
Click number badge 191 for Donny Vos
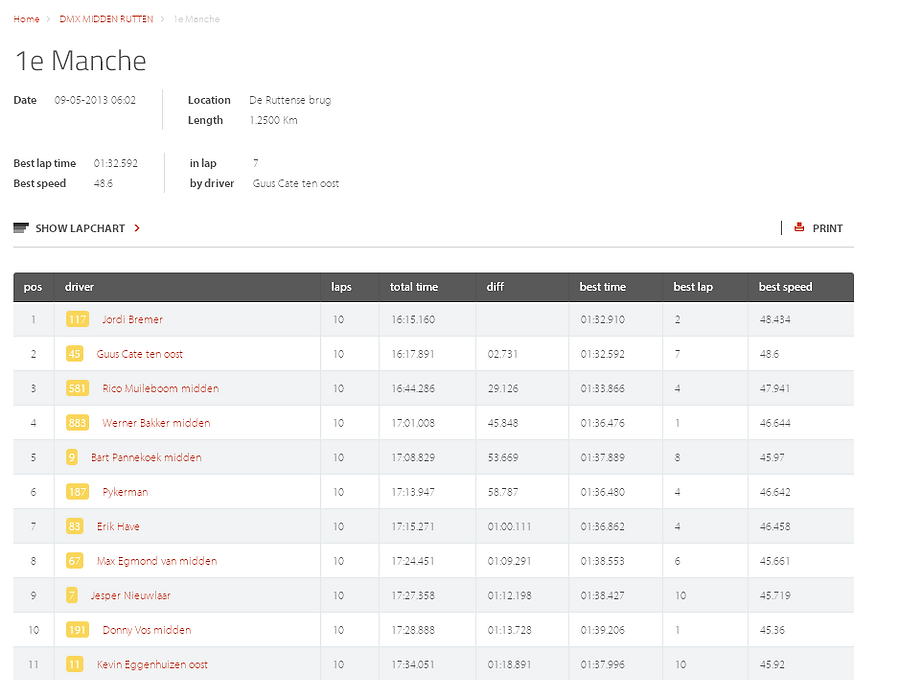pos(77,630)
